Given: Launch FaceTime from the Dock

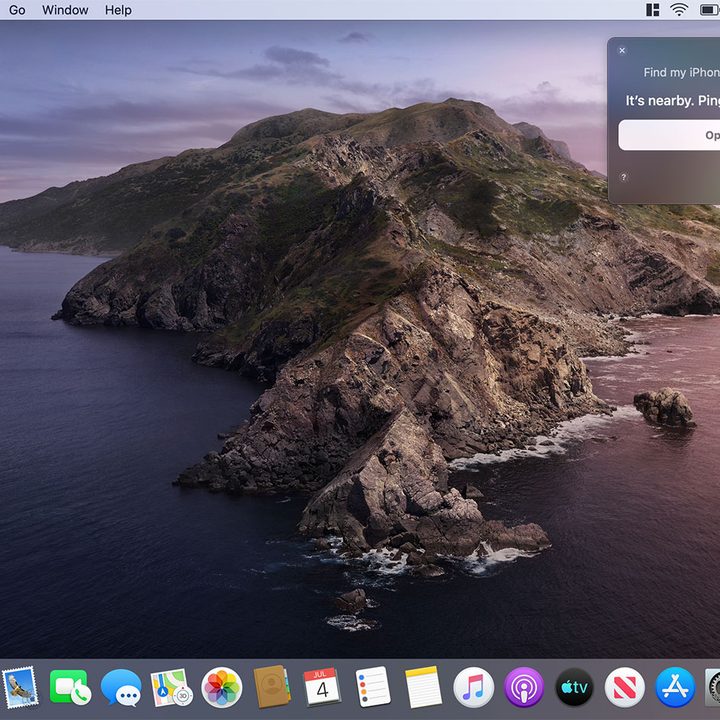Looking at the screenshot, I should click(x=70, y=687).
